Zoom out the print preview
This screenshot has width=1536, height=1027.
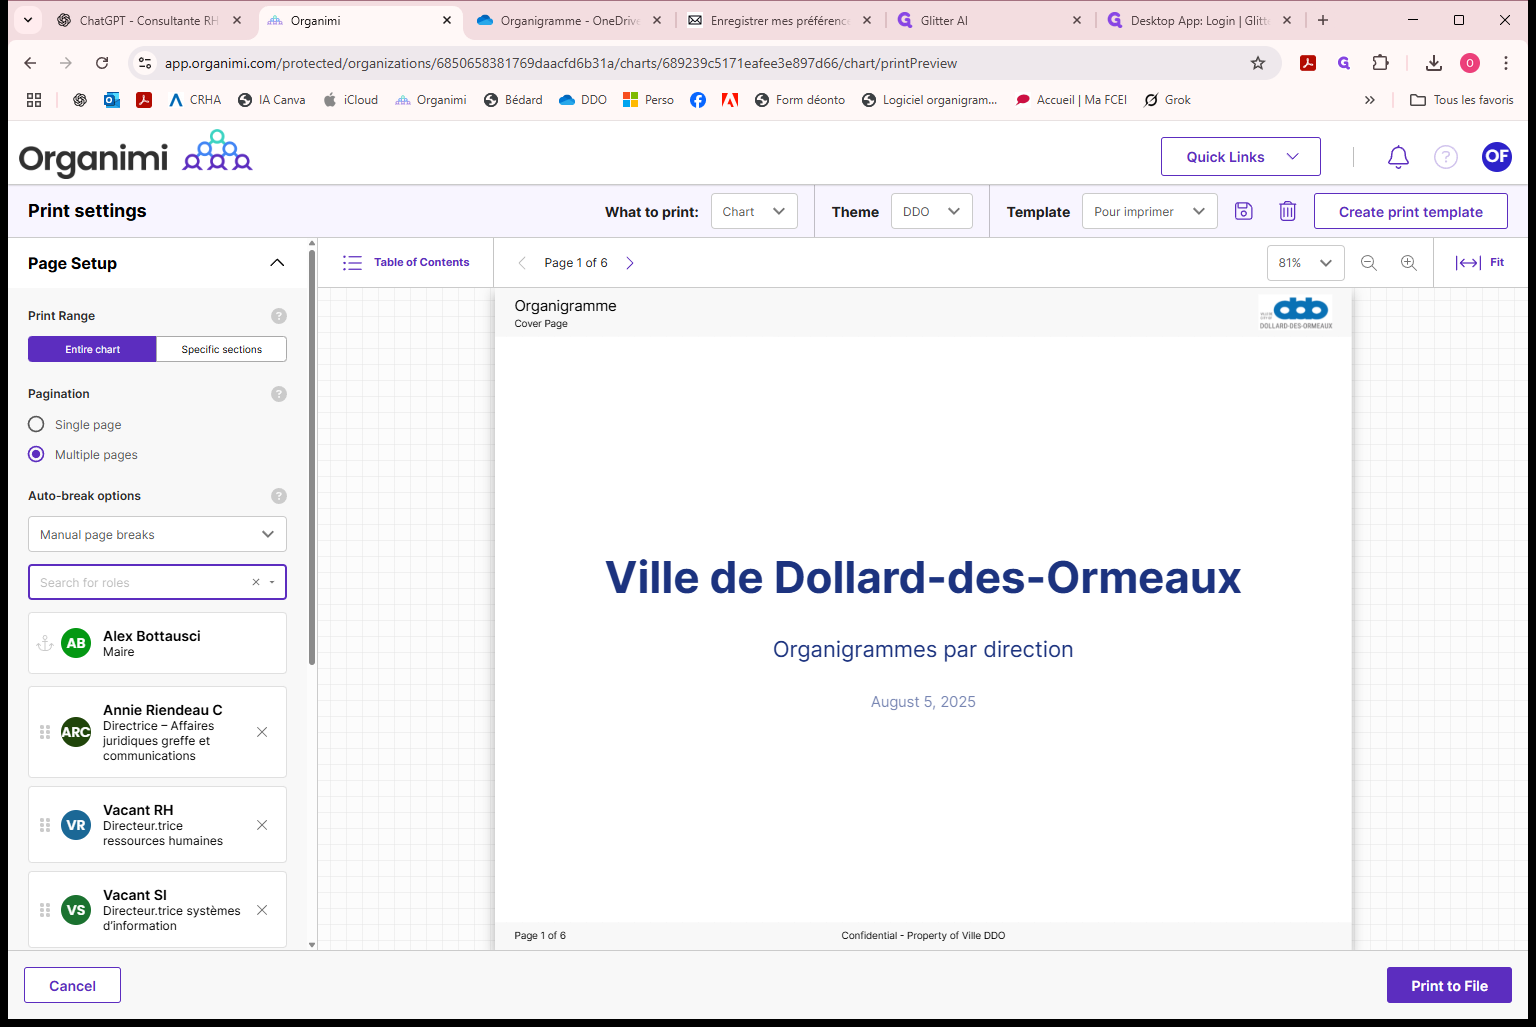click(1369, 263)
